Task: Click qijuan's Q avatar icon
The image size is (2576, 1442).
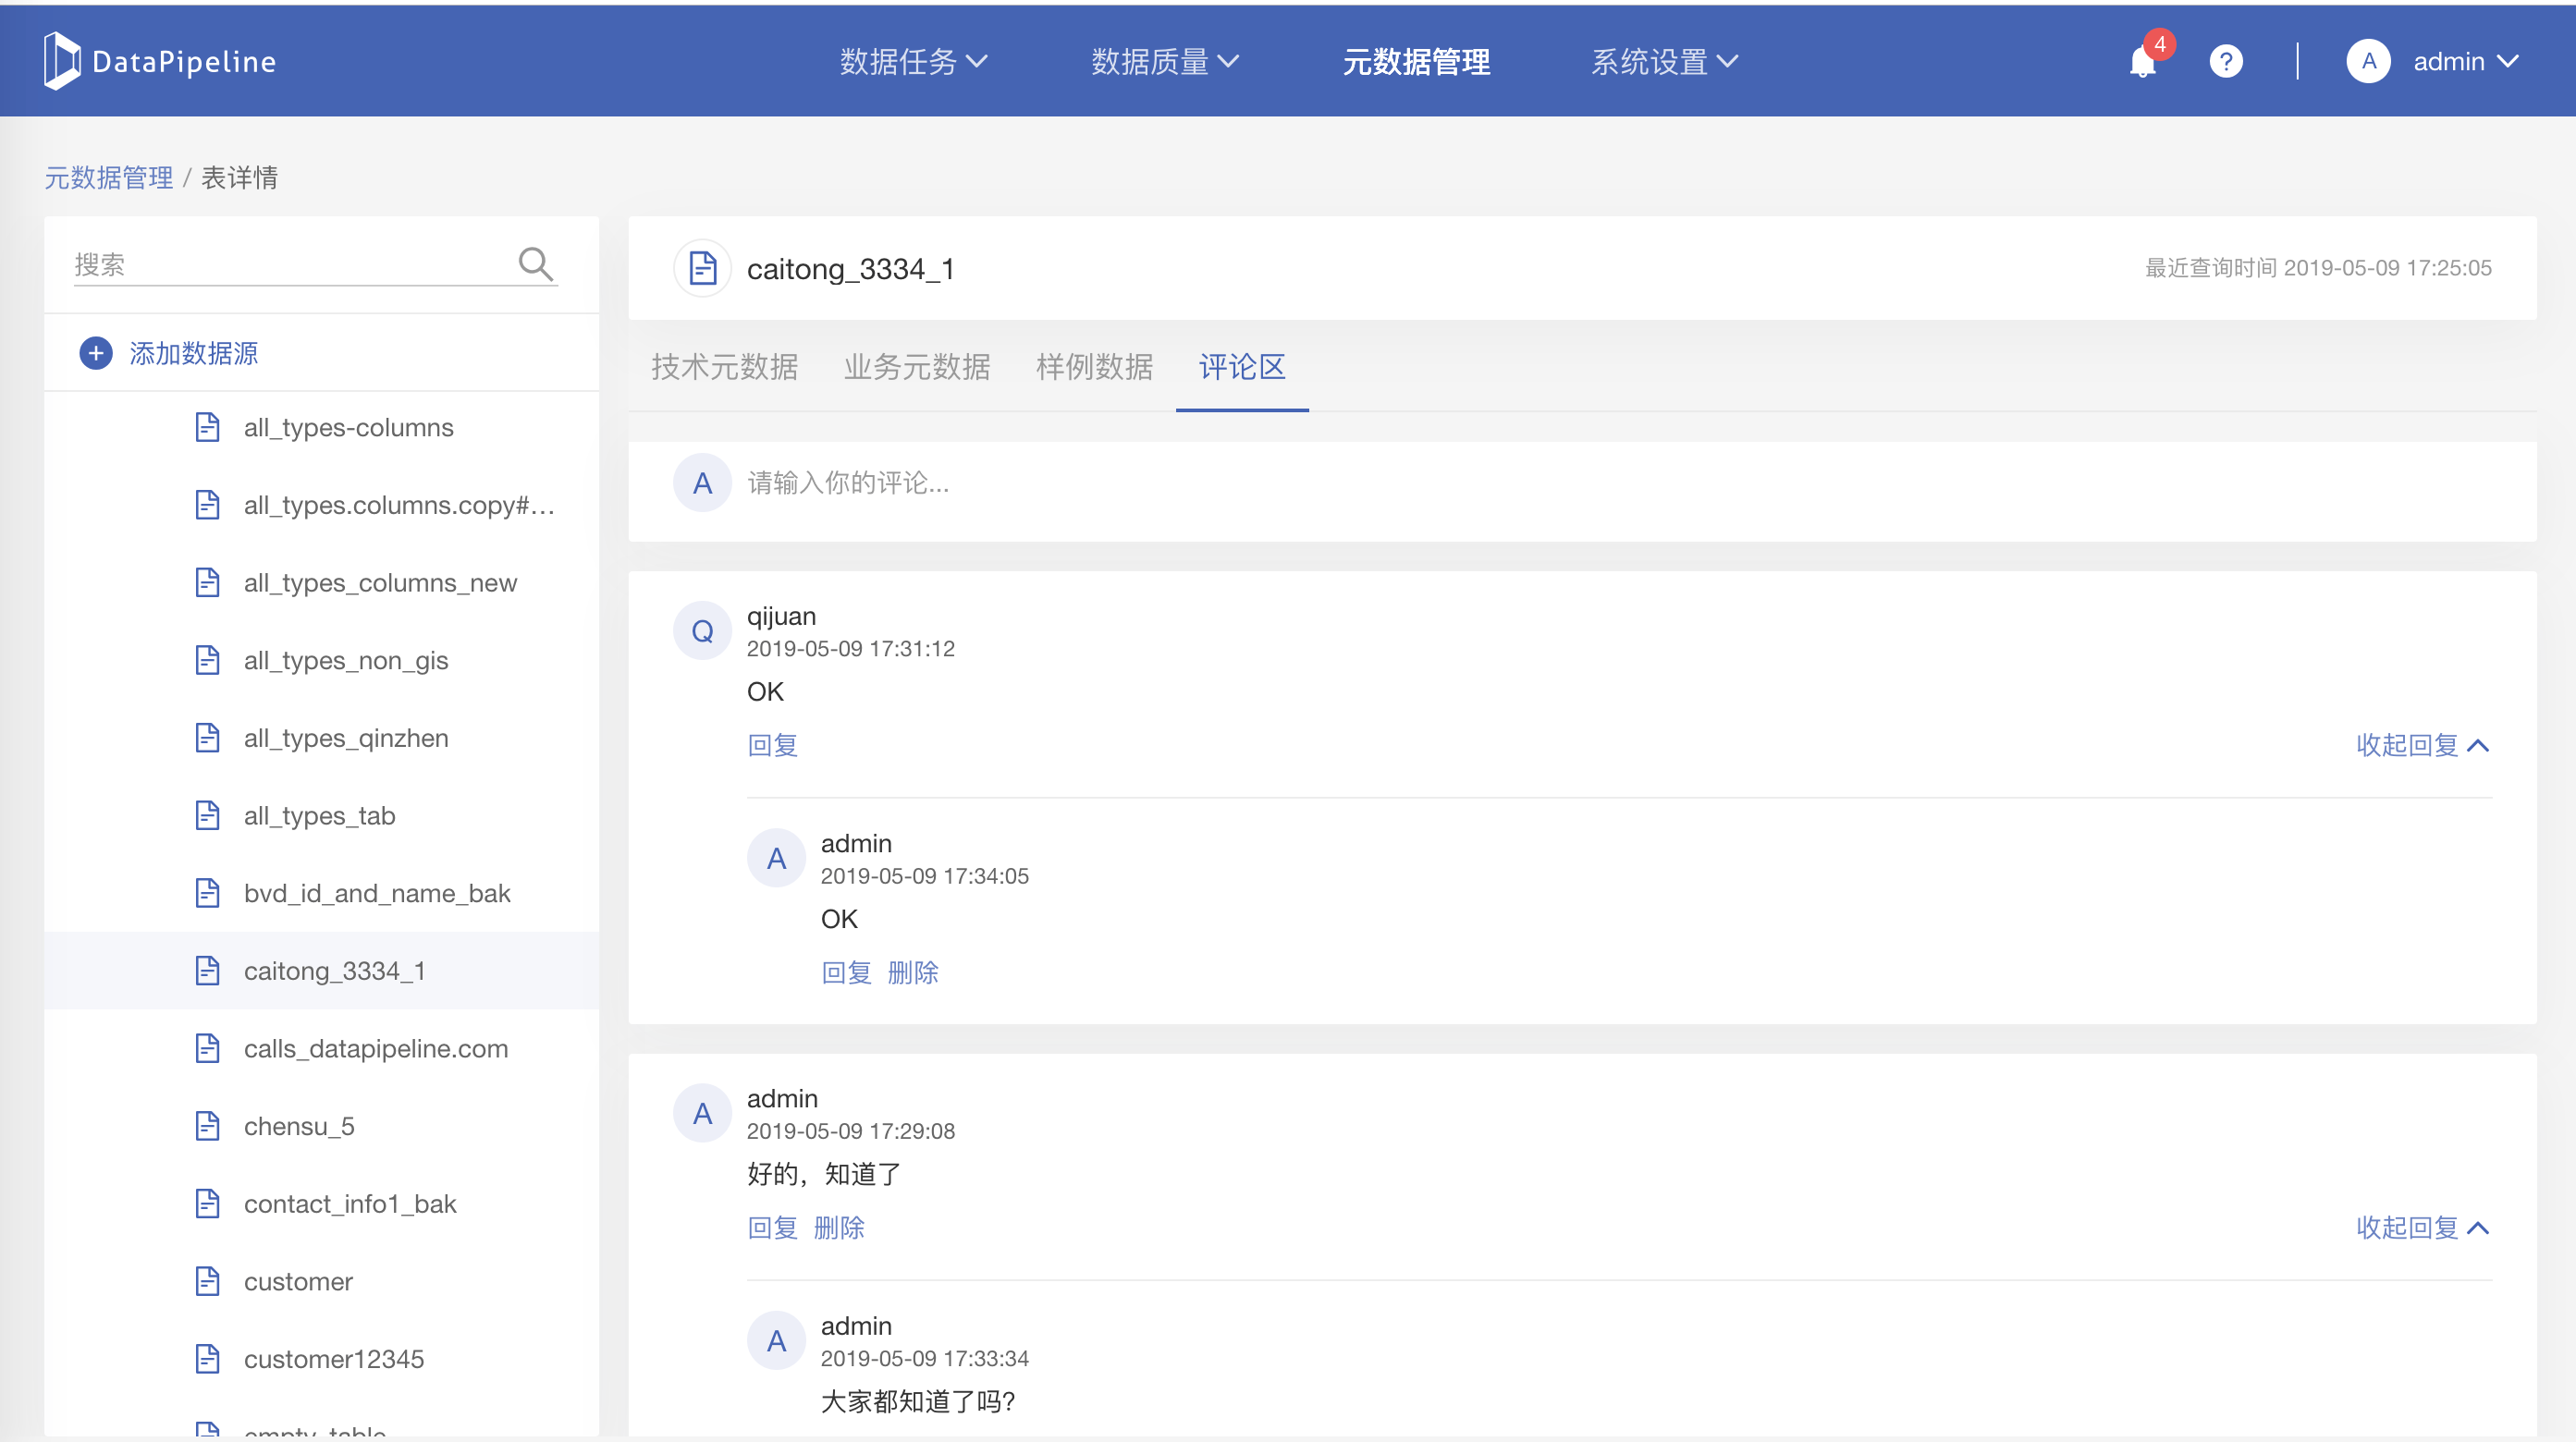Action: click(x=702, y=630)
